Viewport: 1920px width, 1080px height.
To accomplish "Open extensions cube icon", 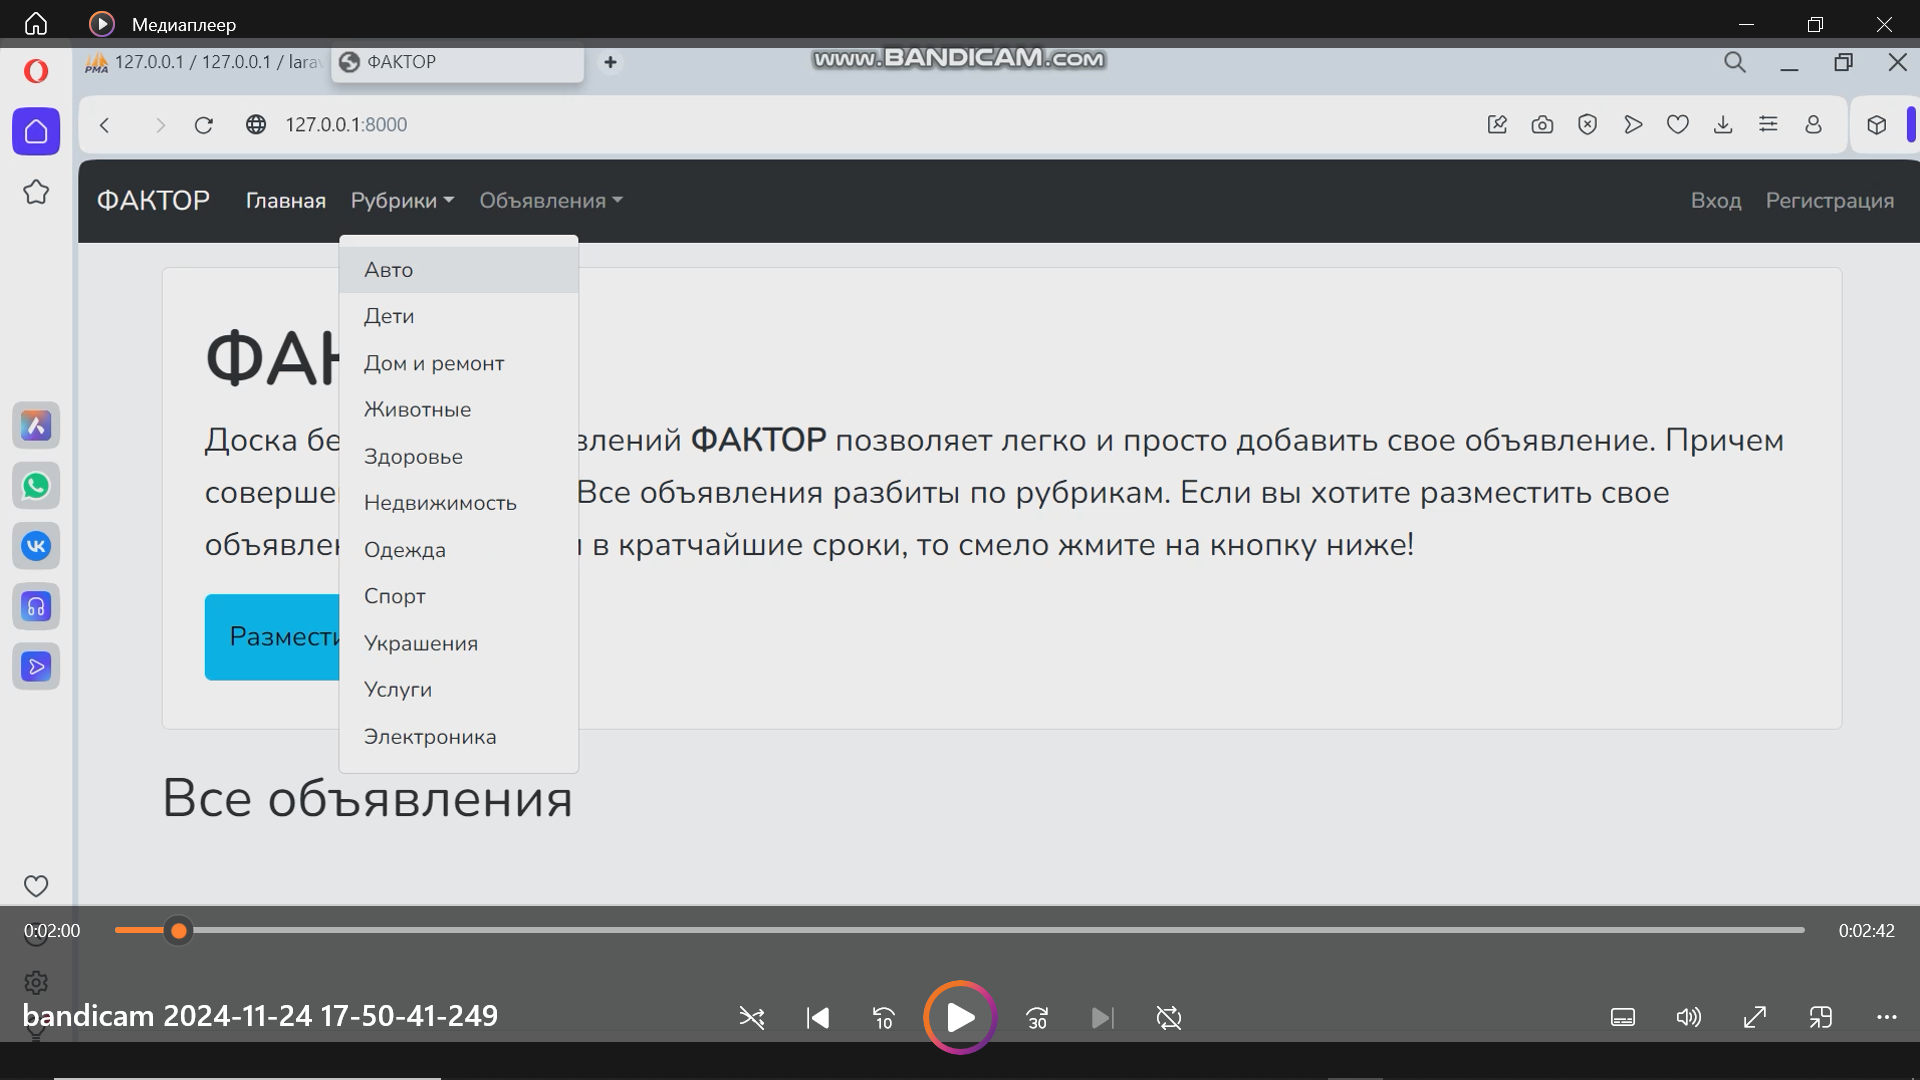I will click(x=1877, y=125).
